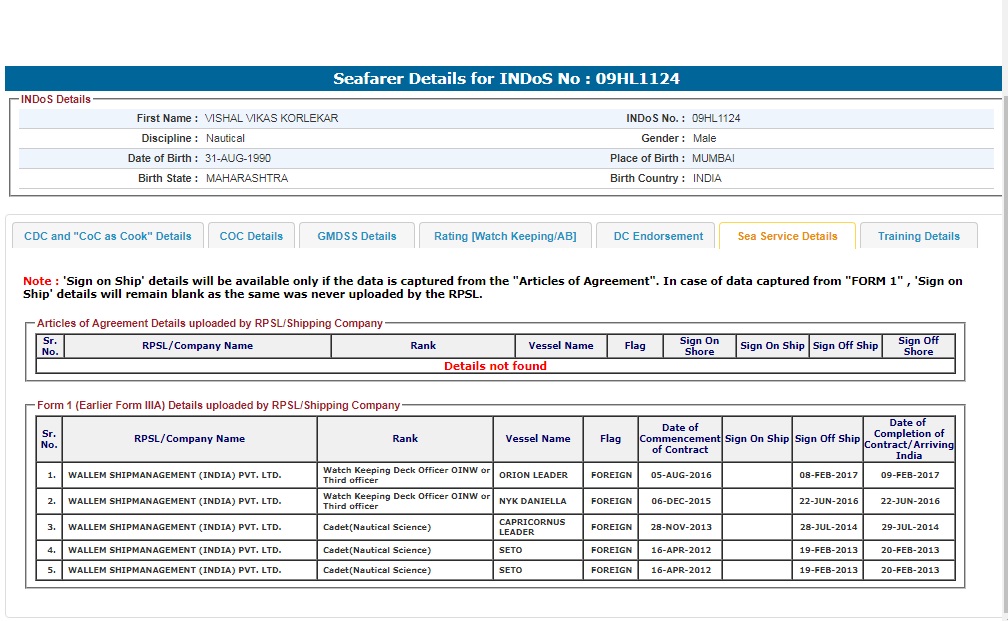This screenshot has width=1008, height=621.
Task: Click the birth state value MAHARASHTRA
Action: [246, 178]
